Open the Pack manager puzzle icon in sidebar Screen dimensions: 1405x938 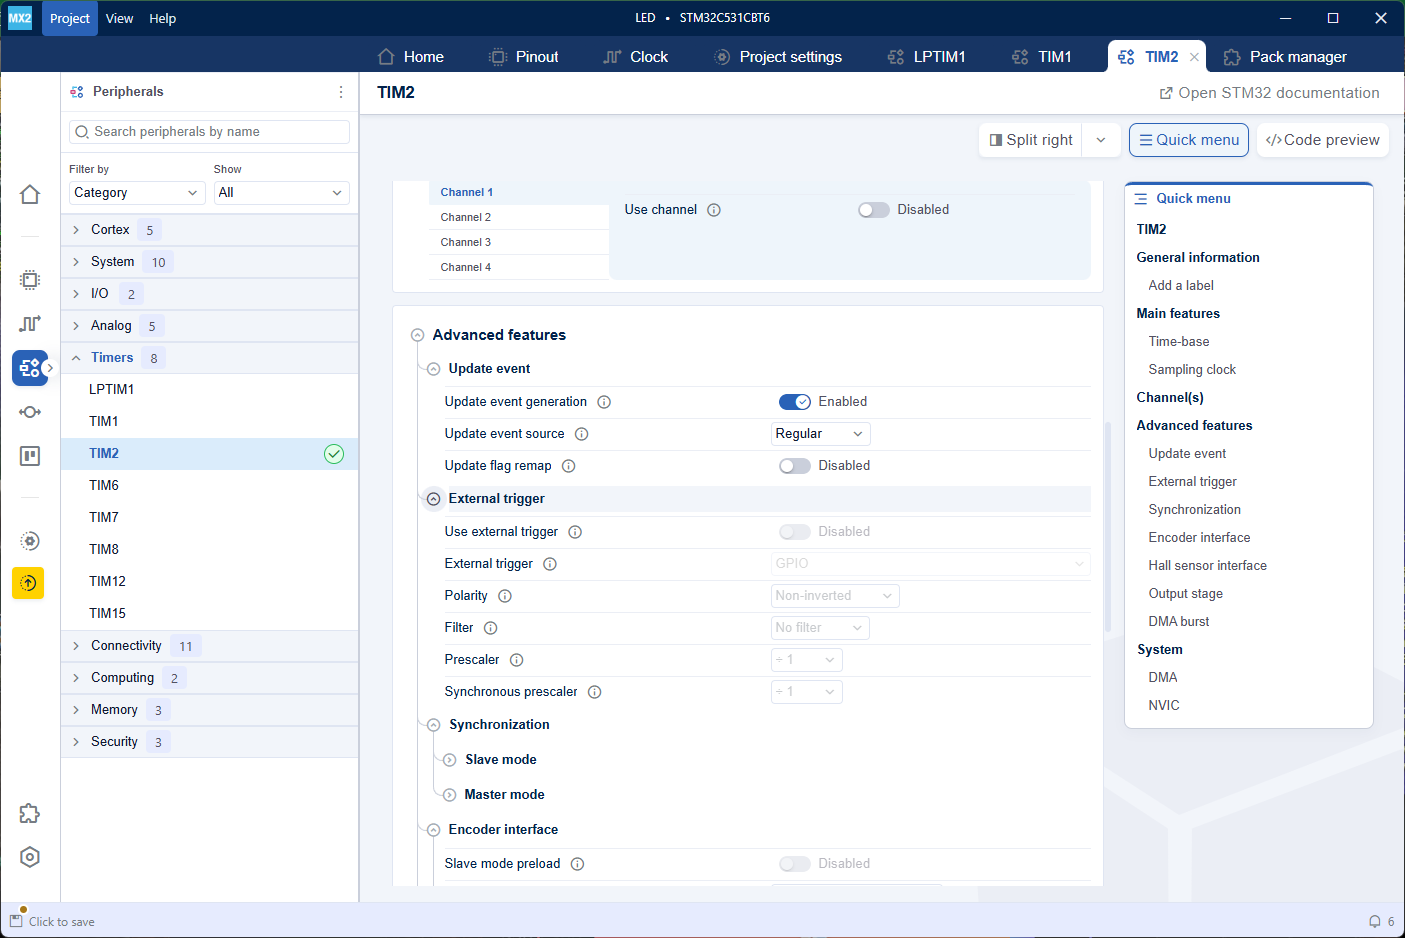coord(30,813)
